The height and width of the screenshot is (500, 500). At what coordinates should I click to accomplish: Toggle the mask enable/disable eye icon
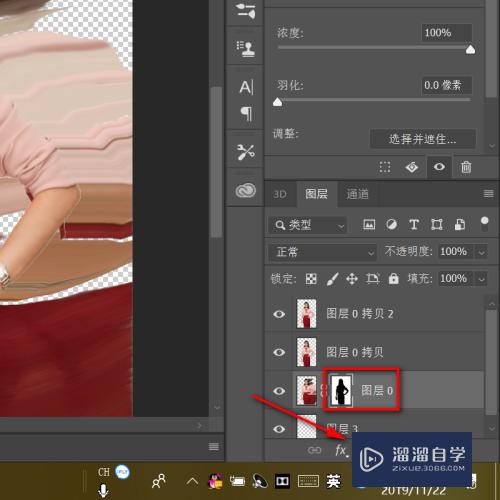pos(439,166)
